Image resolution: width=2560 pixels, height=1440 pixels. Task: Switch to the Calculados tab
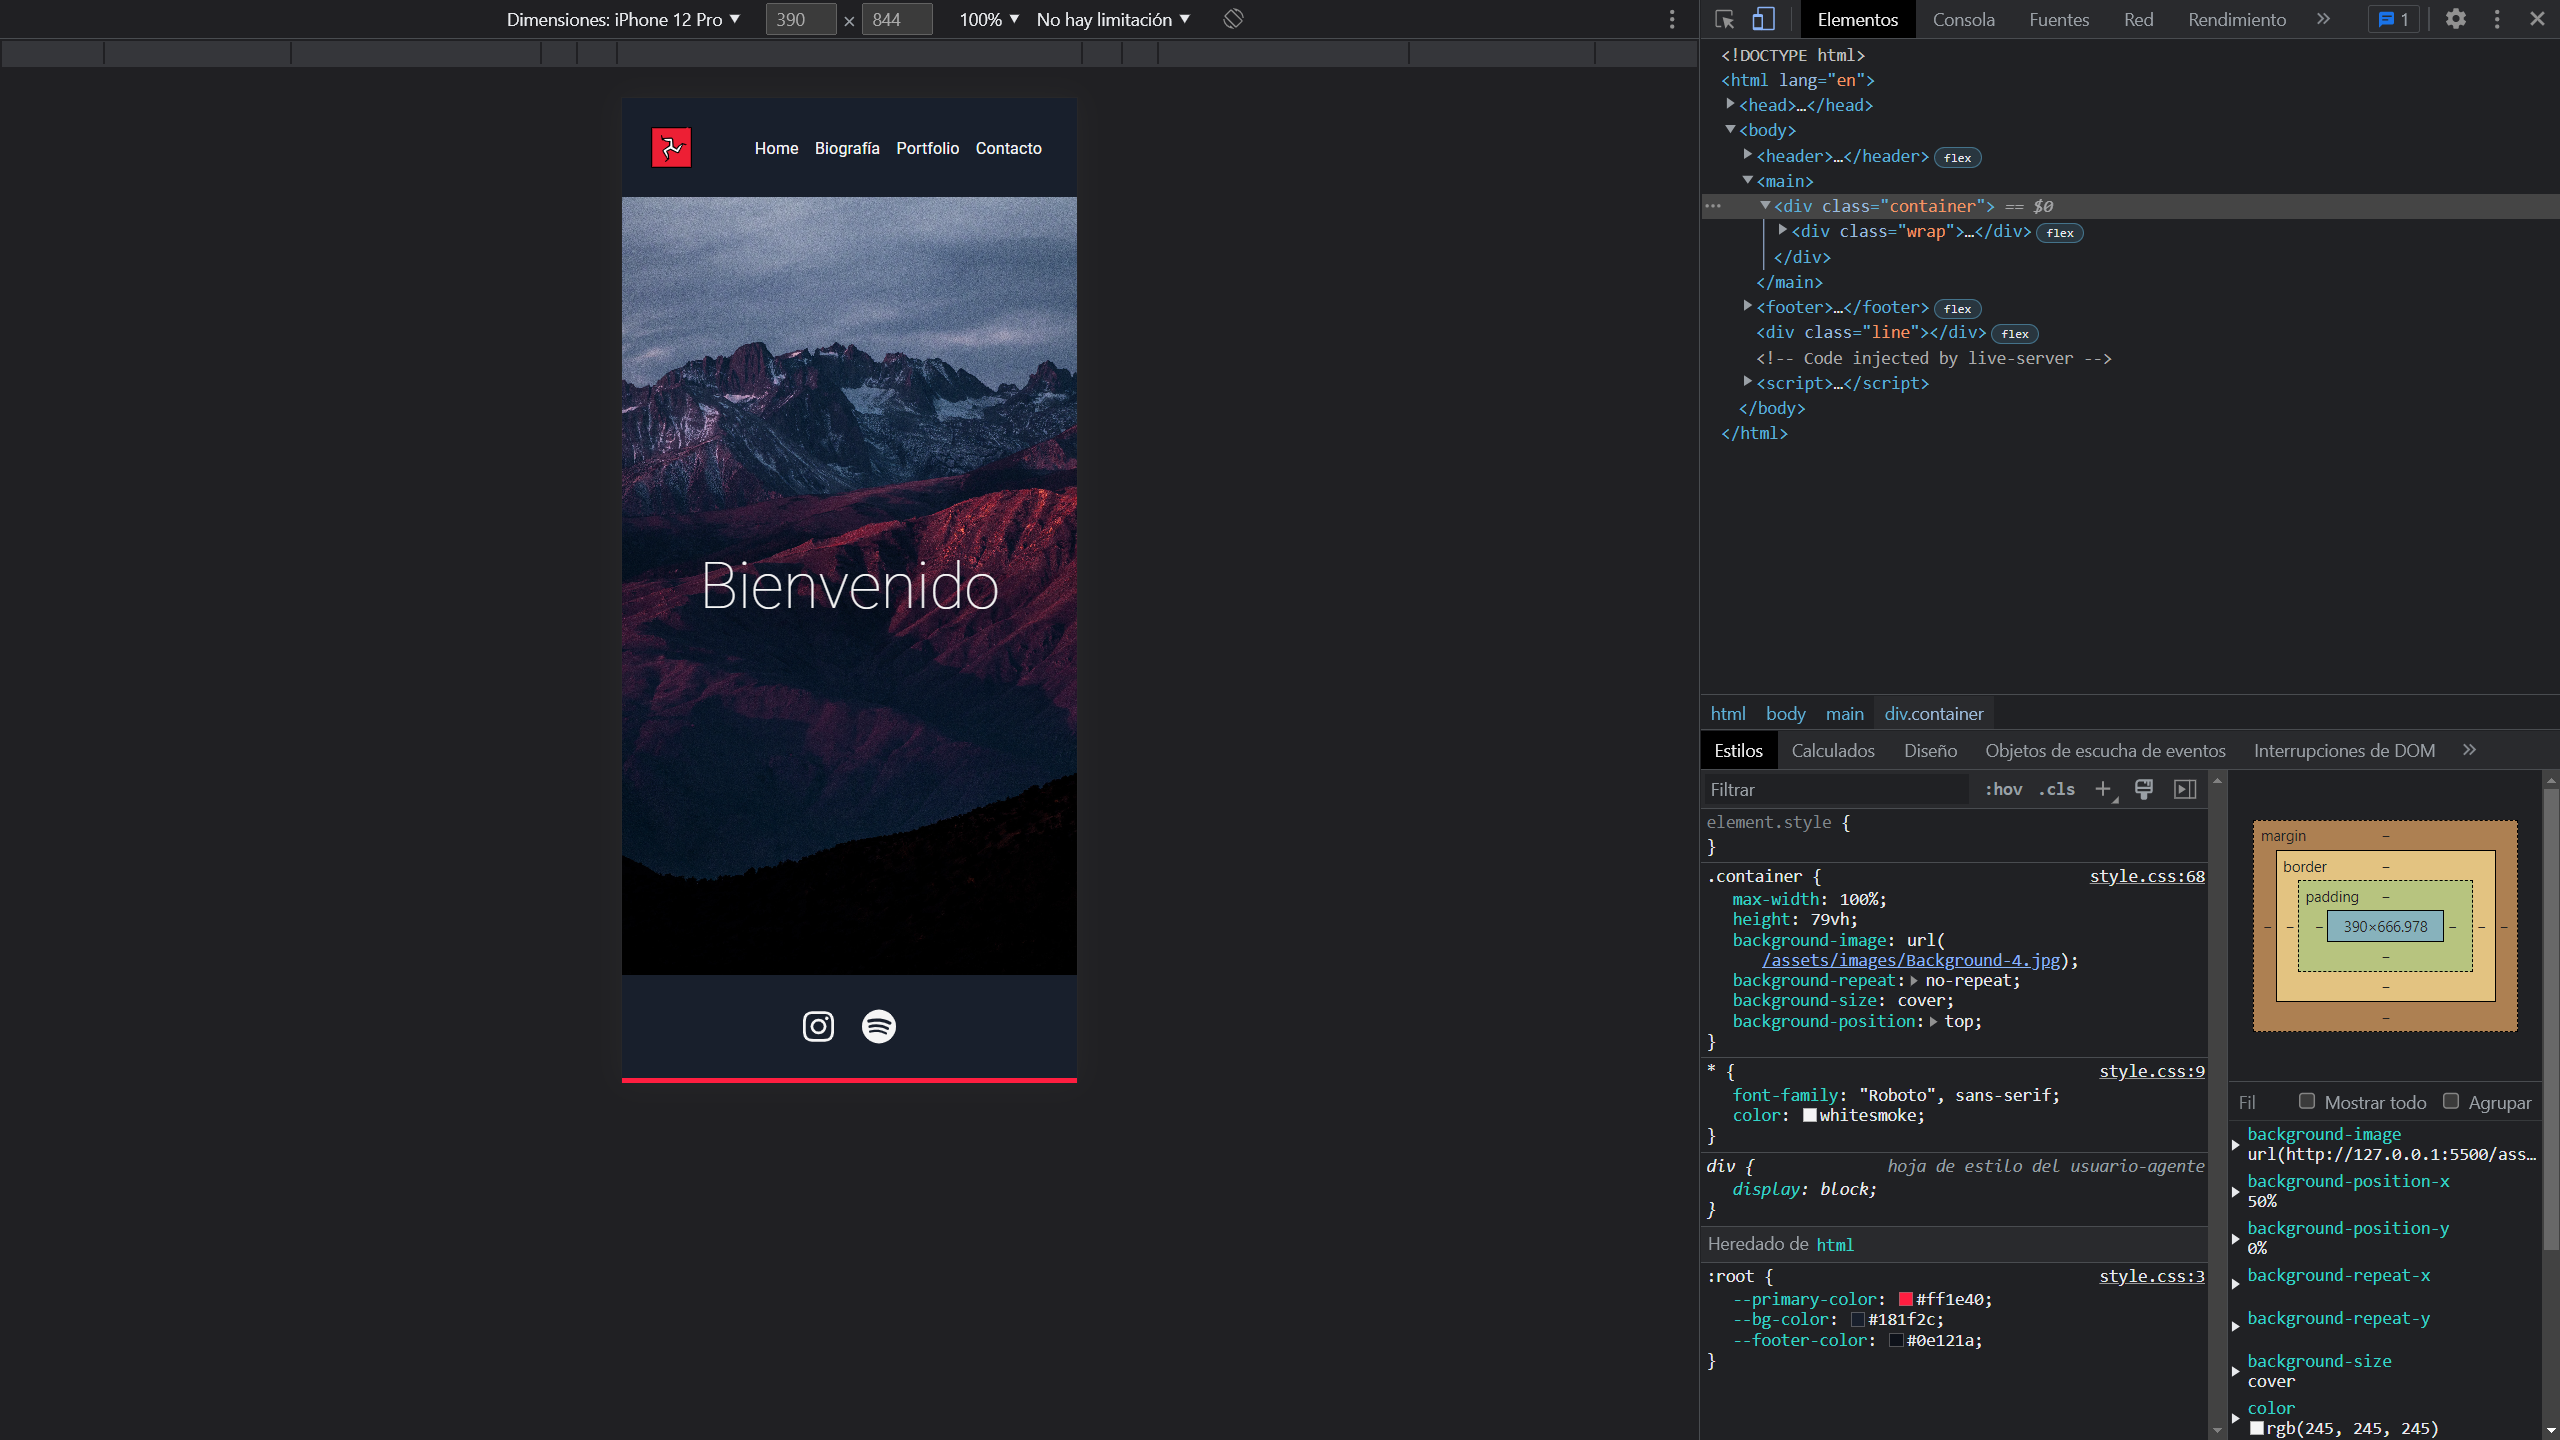(1832, 750)
